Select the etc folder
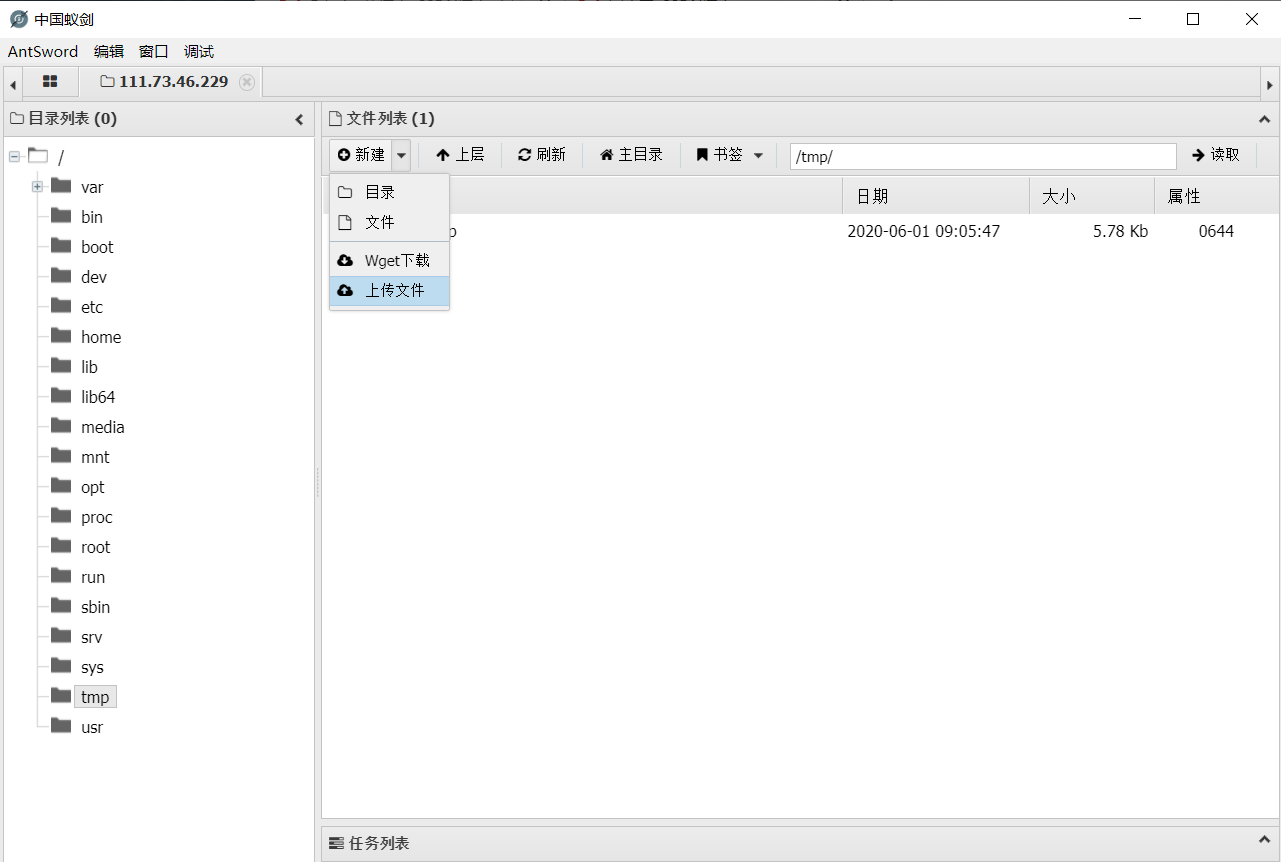Screen dimensions: 1281x862 click(92, 307)
